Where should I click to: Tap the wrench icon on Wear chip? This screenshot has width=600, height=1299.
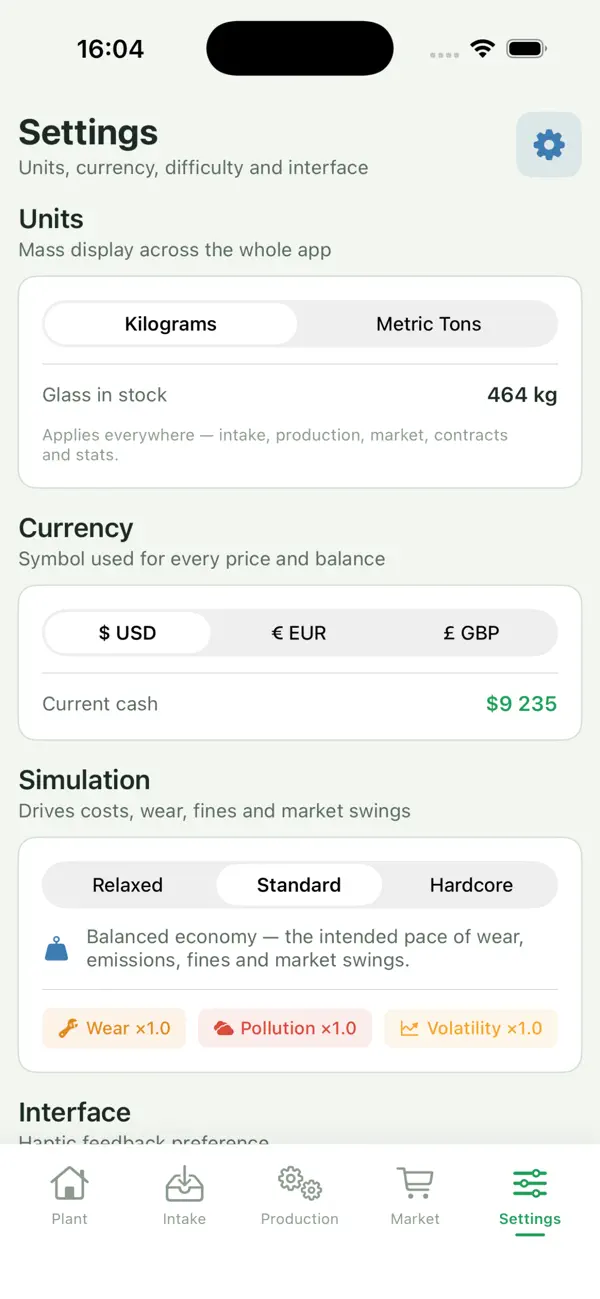pyautogui.click(x=68, y=1028)
